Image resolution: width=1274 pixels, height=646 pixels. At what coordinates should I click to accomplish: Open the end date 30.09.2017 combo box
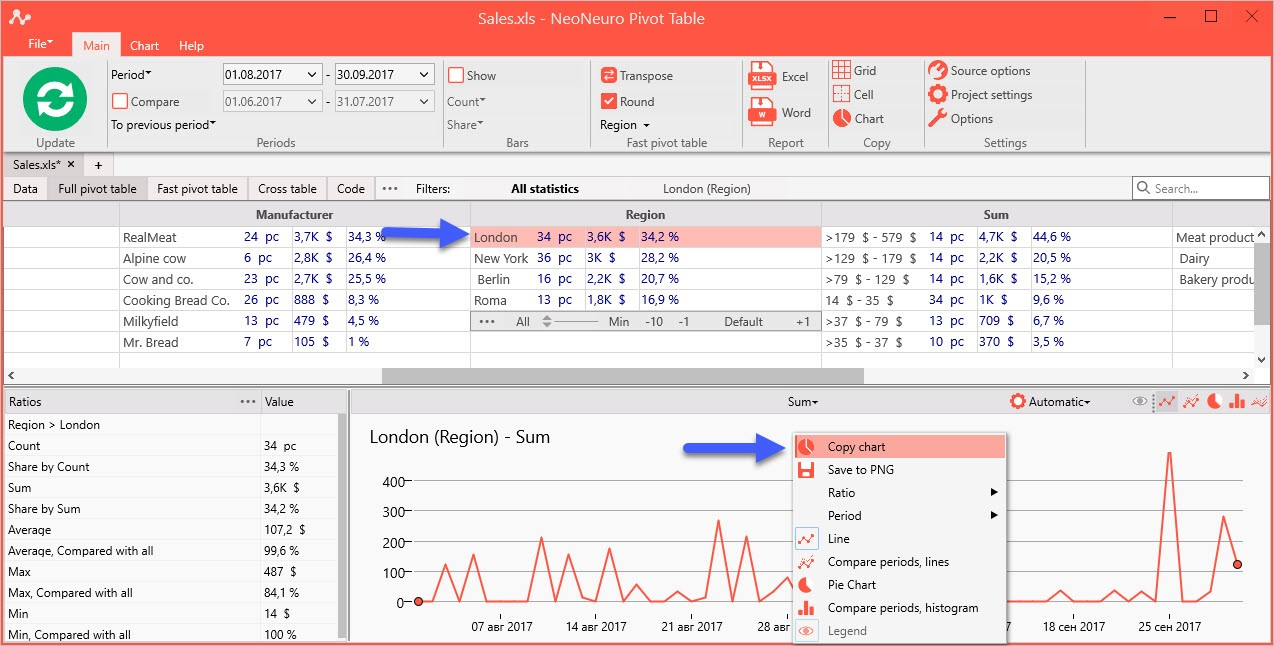coord(384,74)
